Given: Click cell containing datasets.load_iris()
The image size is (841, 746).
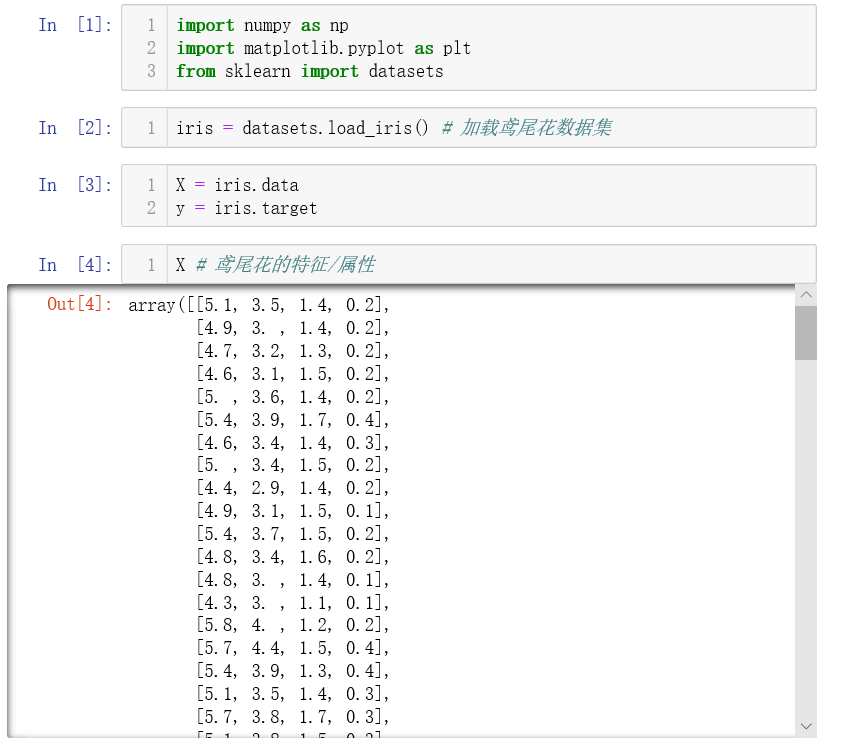Looking at the screenshot, I should (469, 128).
